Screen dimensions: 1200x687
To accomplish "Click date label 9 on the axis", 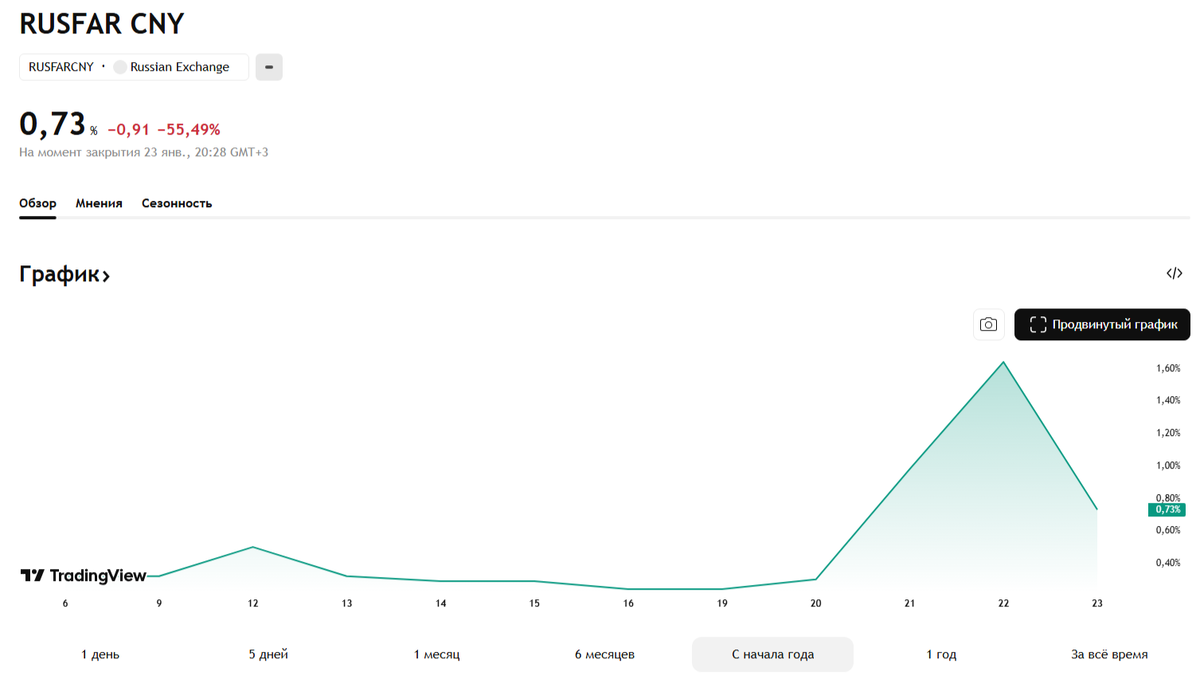I will (x=159, y=603).
